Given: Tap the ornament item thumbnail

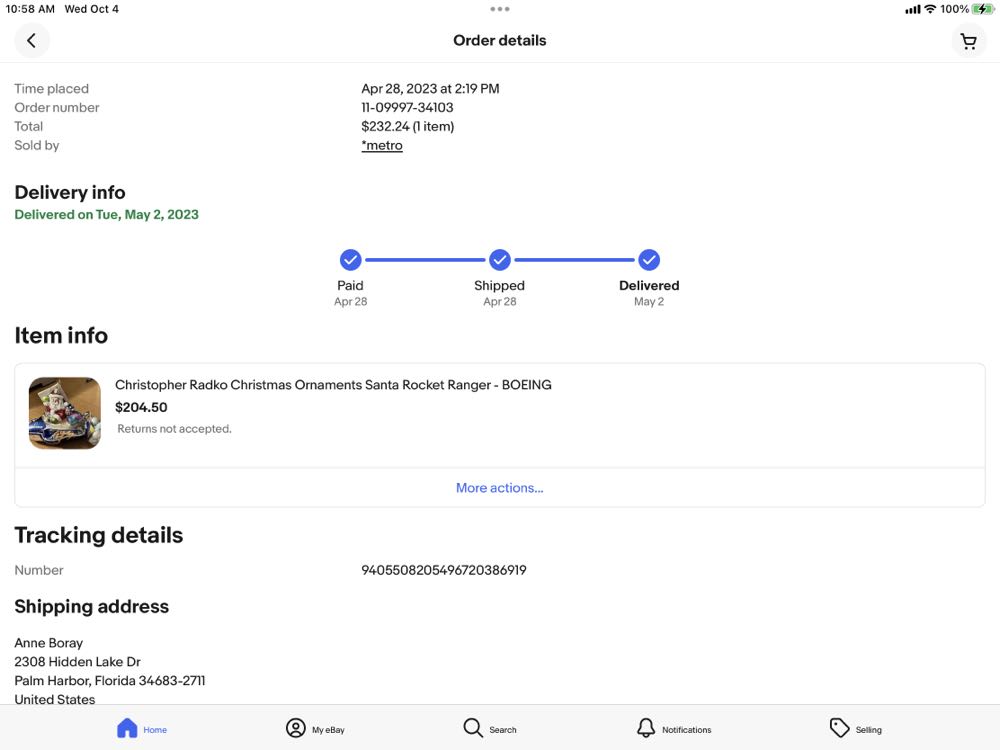Looking at the screenshot, I should click(65, 413).
